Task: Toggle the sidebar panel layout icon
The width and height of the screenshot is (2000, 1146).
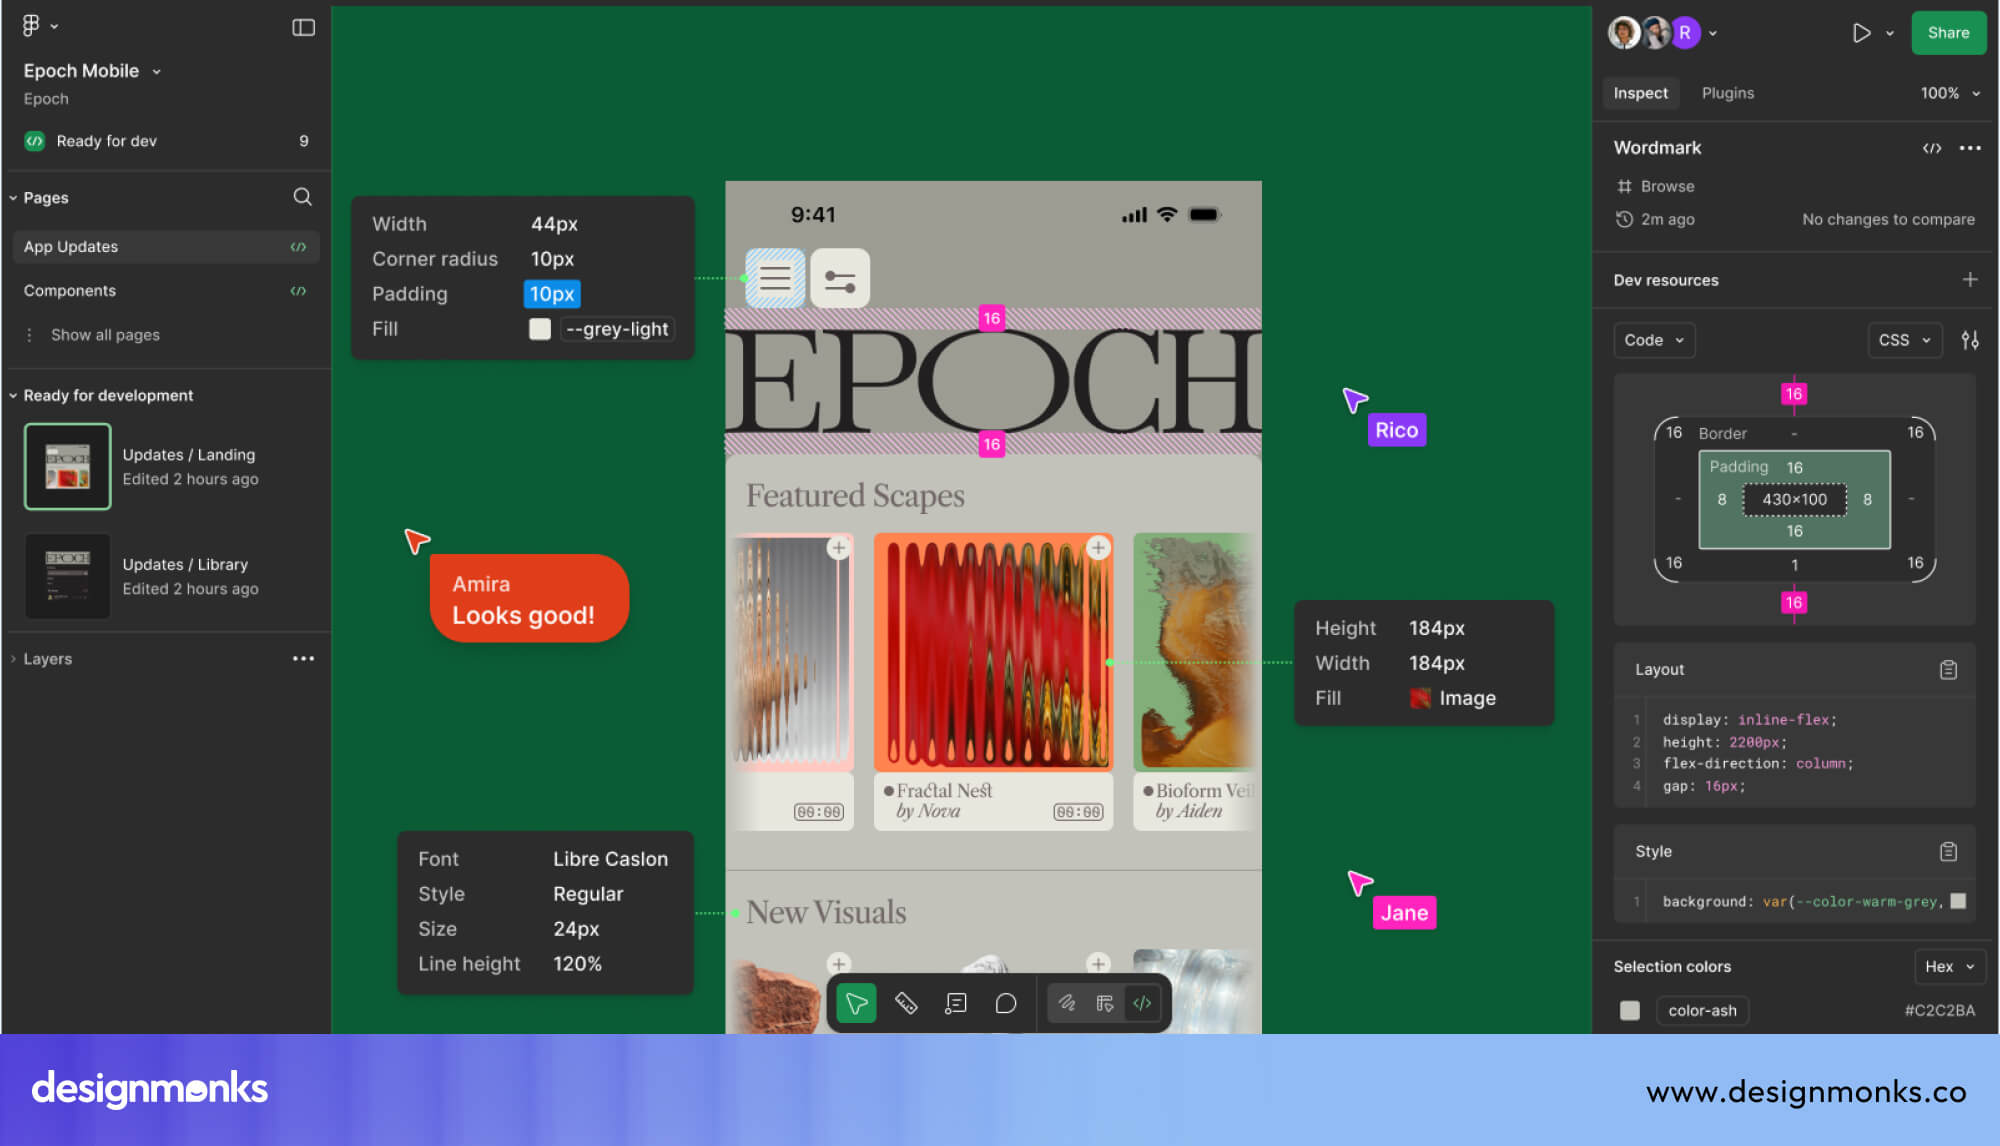Action: 303,27
